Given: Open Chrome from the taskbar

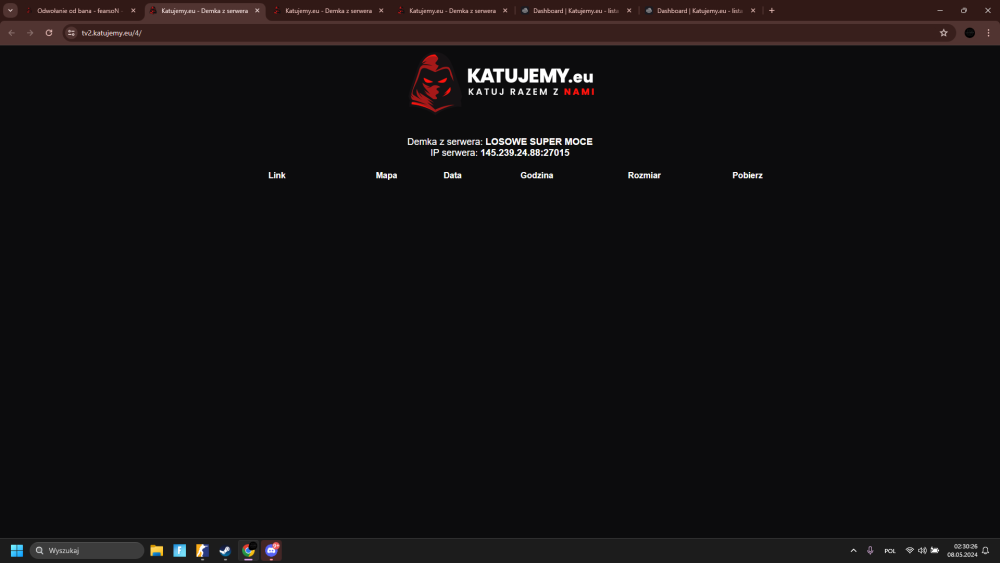Looking at the screenshot, I should pos(248,550).
